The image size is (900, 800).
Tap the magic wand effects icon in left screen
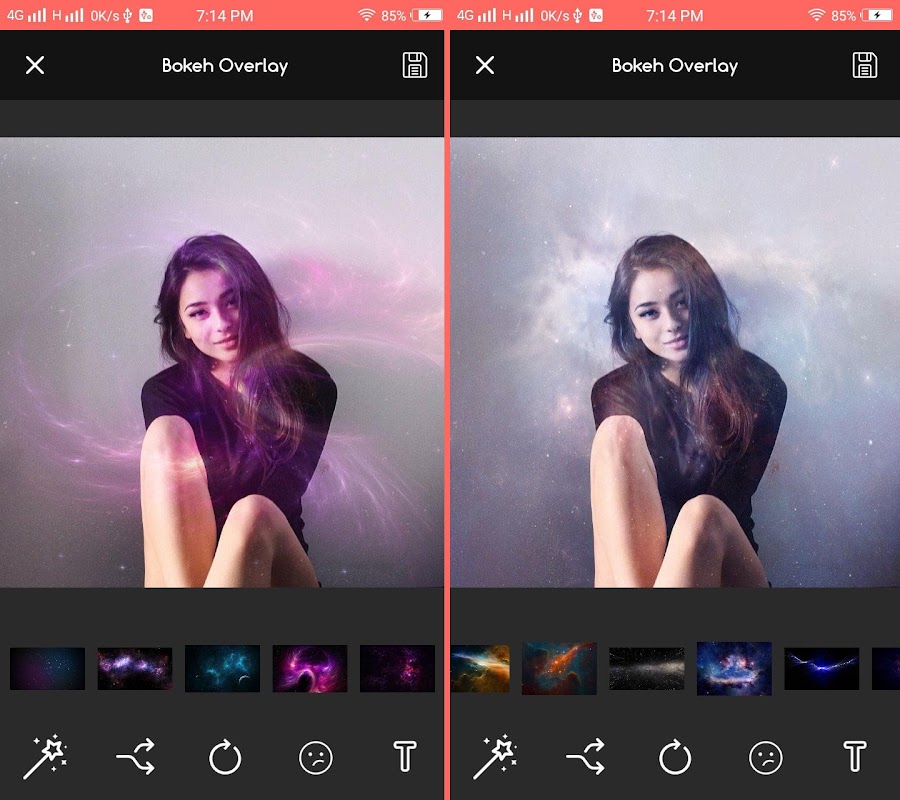45,756
